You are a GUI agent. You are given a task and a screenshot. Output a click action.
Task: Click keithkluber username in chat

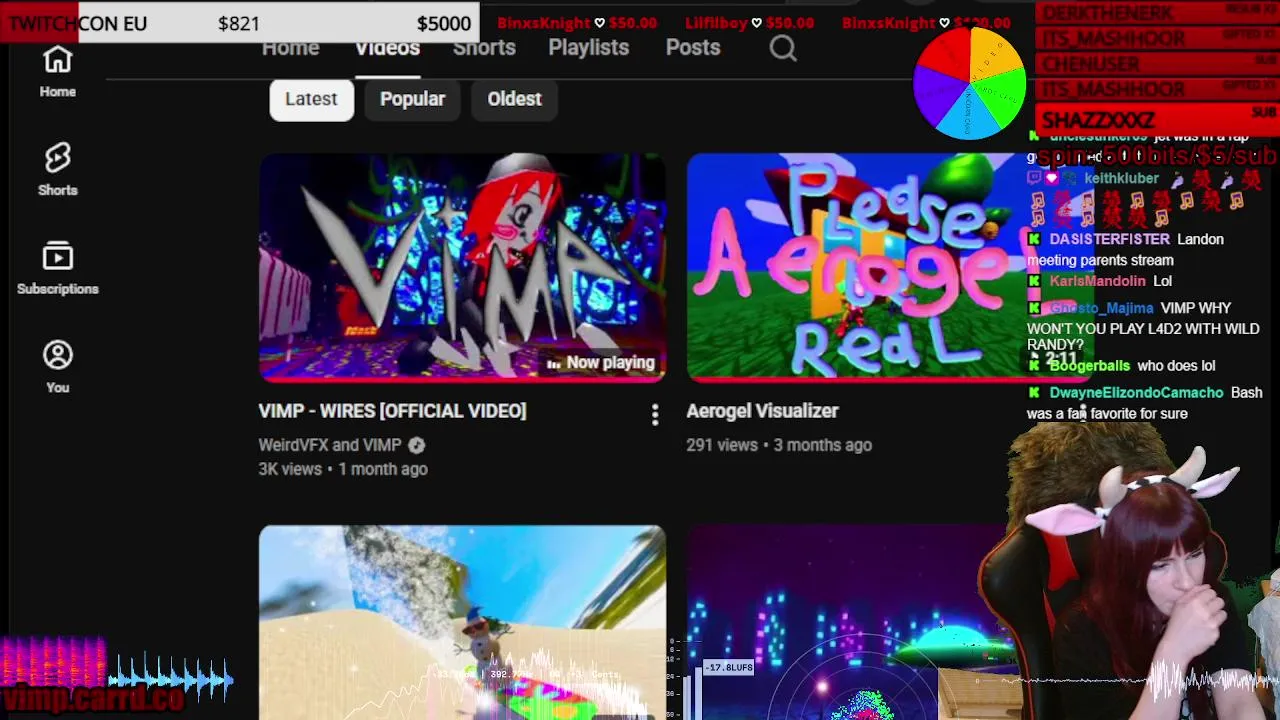(x=1121, y=178)
